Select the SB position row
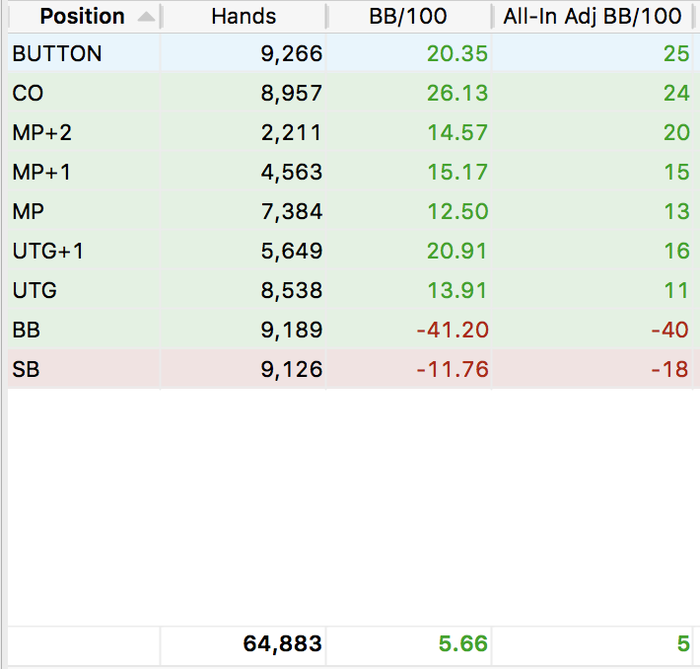 coord(350,369)
